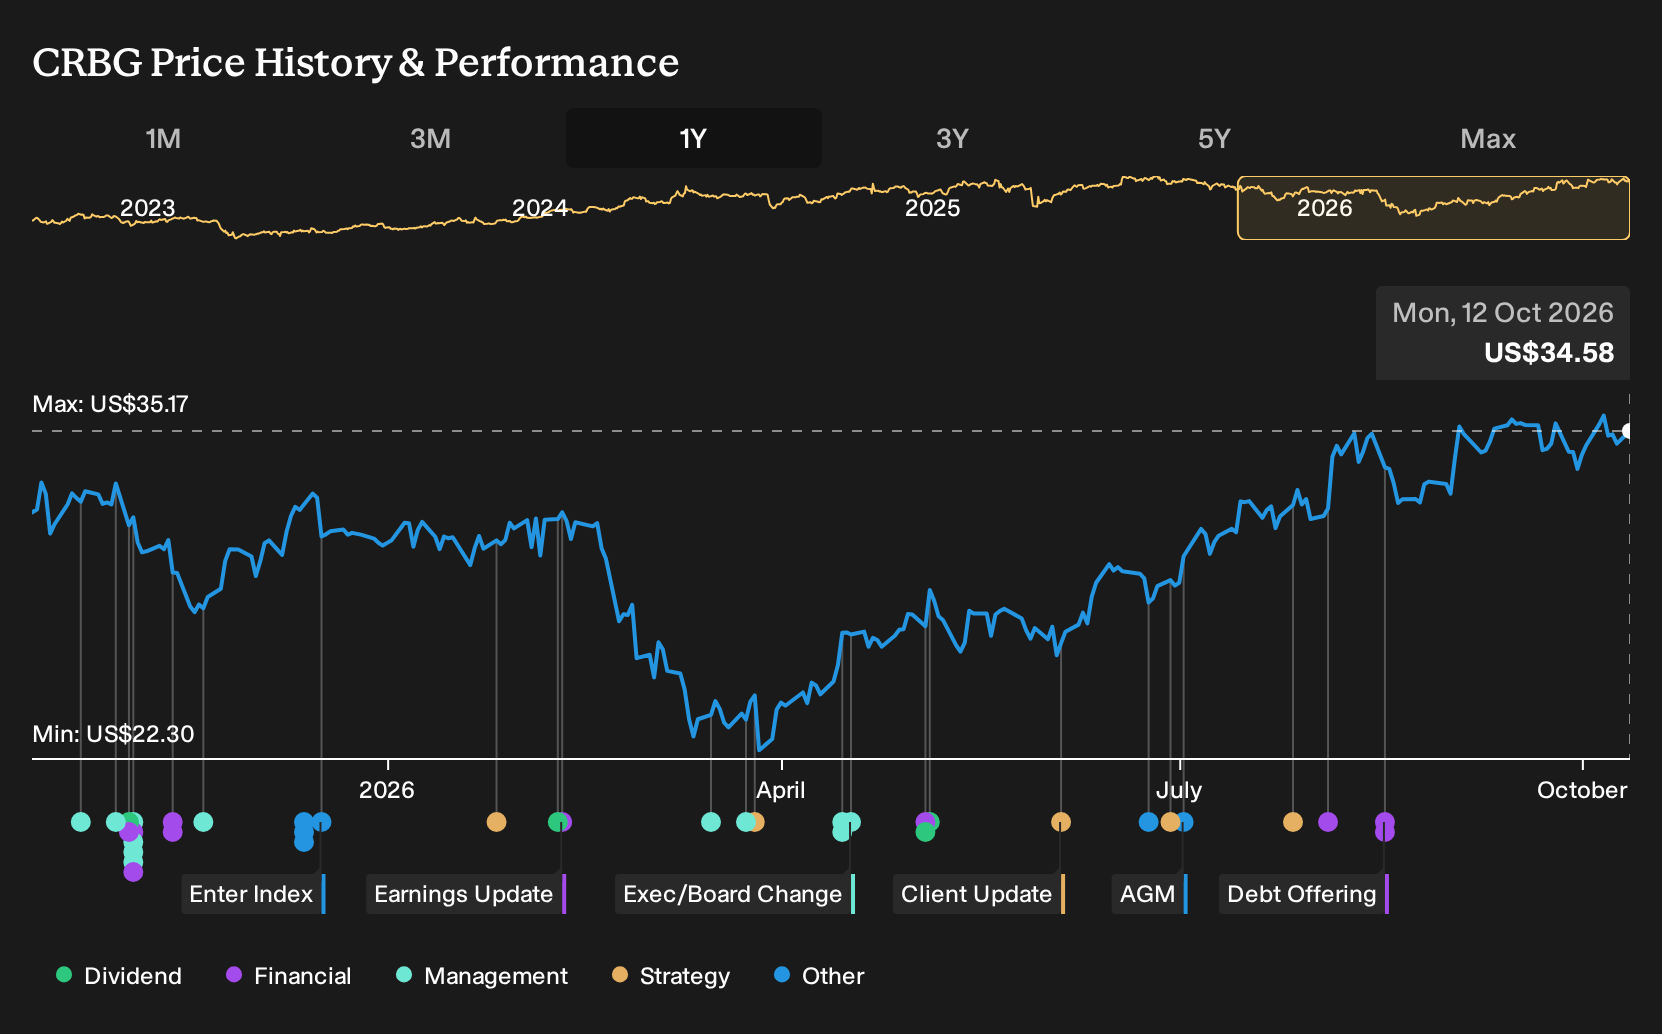This screenshot has height=1034, width=1662.
Task: Click the green Dividend dot above Earnings Update
Action: pyautogui.click(x=557, y=822)
